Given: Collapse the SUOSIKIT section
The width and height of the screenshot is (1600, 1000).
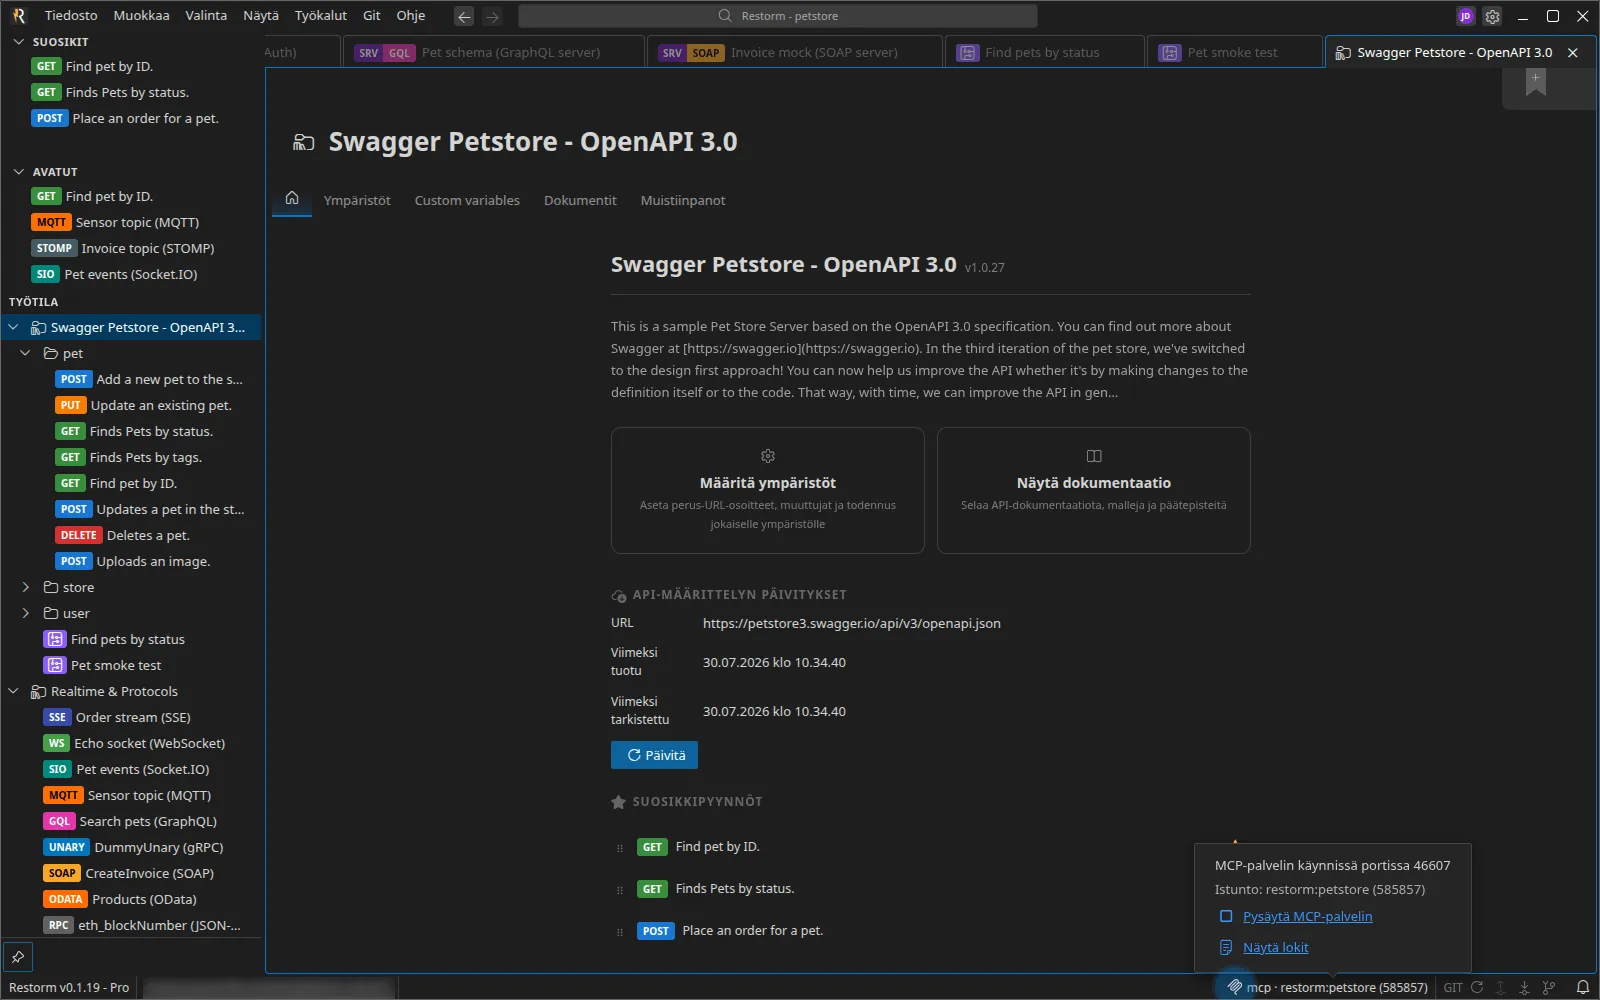Looking at the screenshot, I should coord(18,42).
